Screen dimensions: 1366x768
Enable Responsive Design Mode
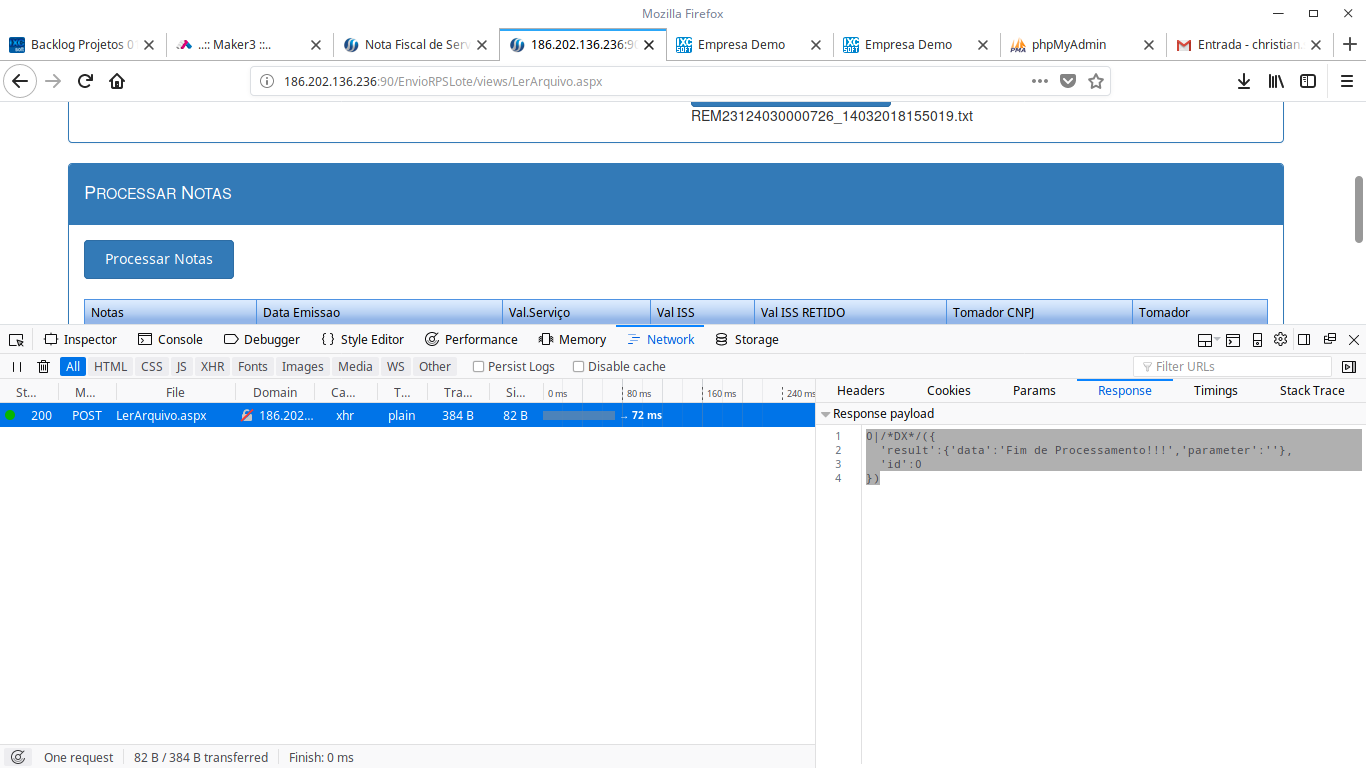(x=1257, y=340)
